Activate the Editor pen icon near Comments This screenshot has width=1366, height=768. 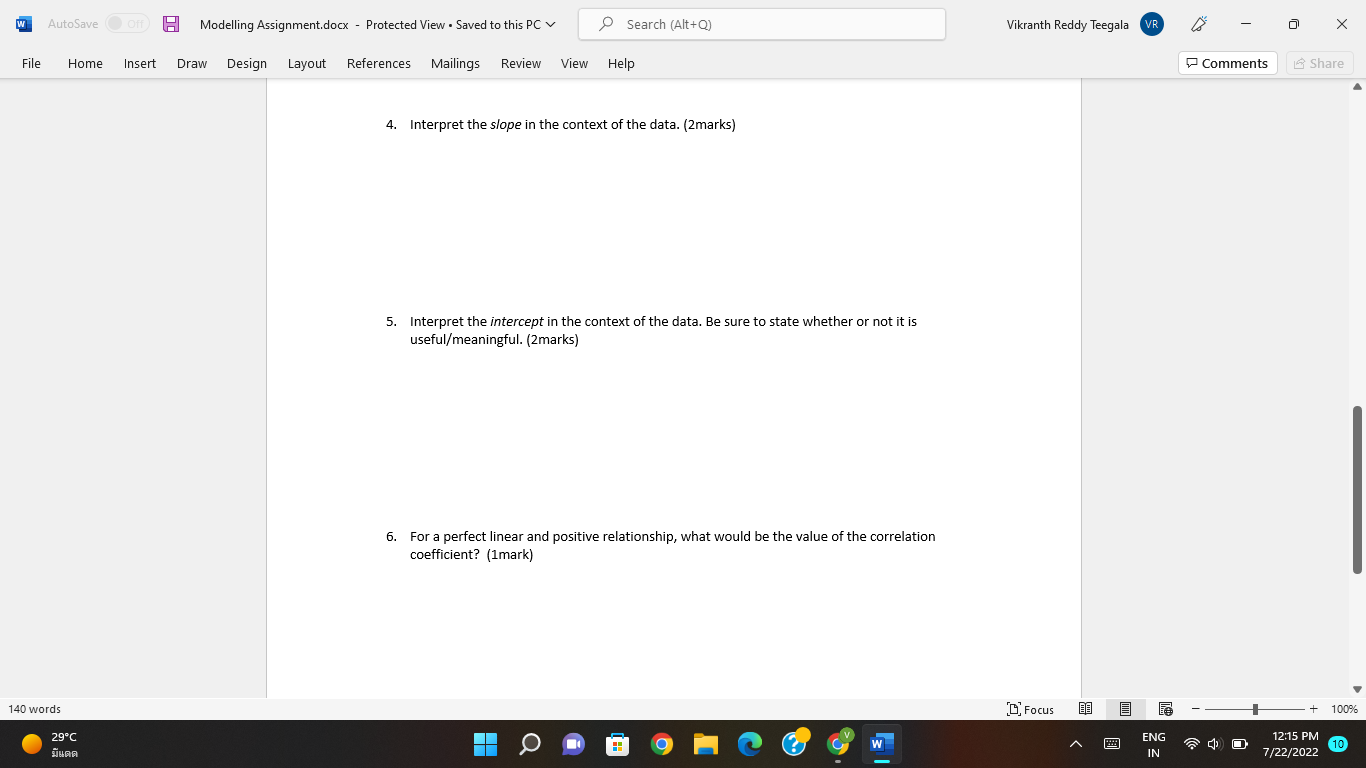(x=1198, y=23)
